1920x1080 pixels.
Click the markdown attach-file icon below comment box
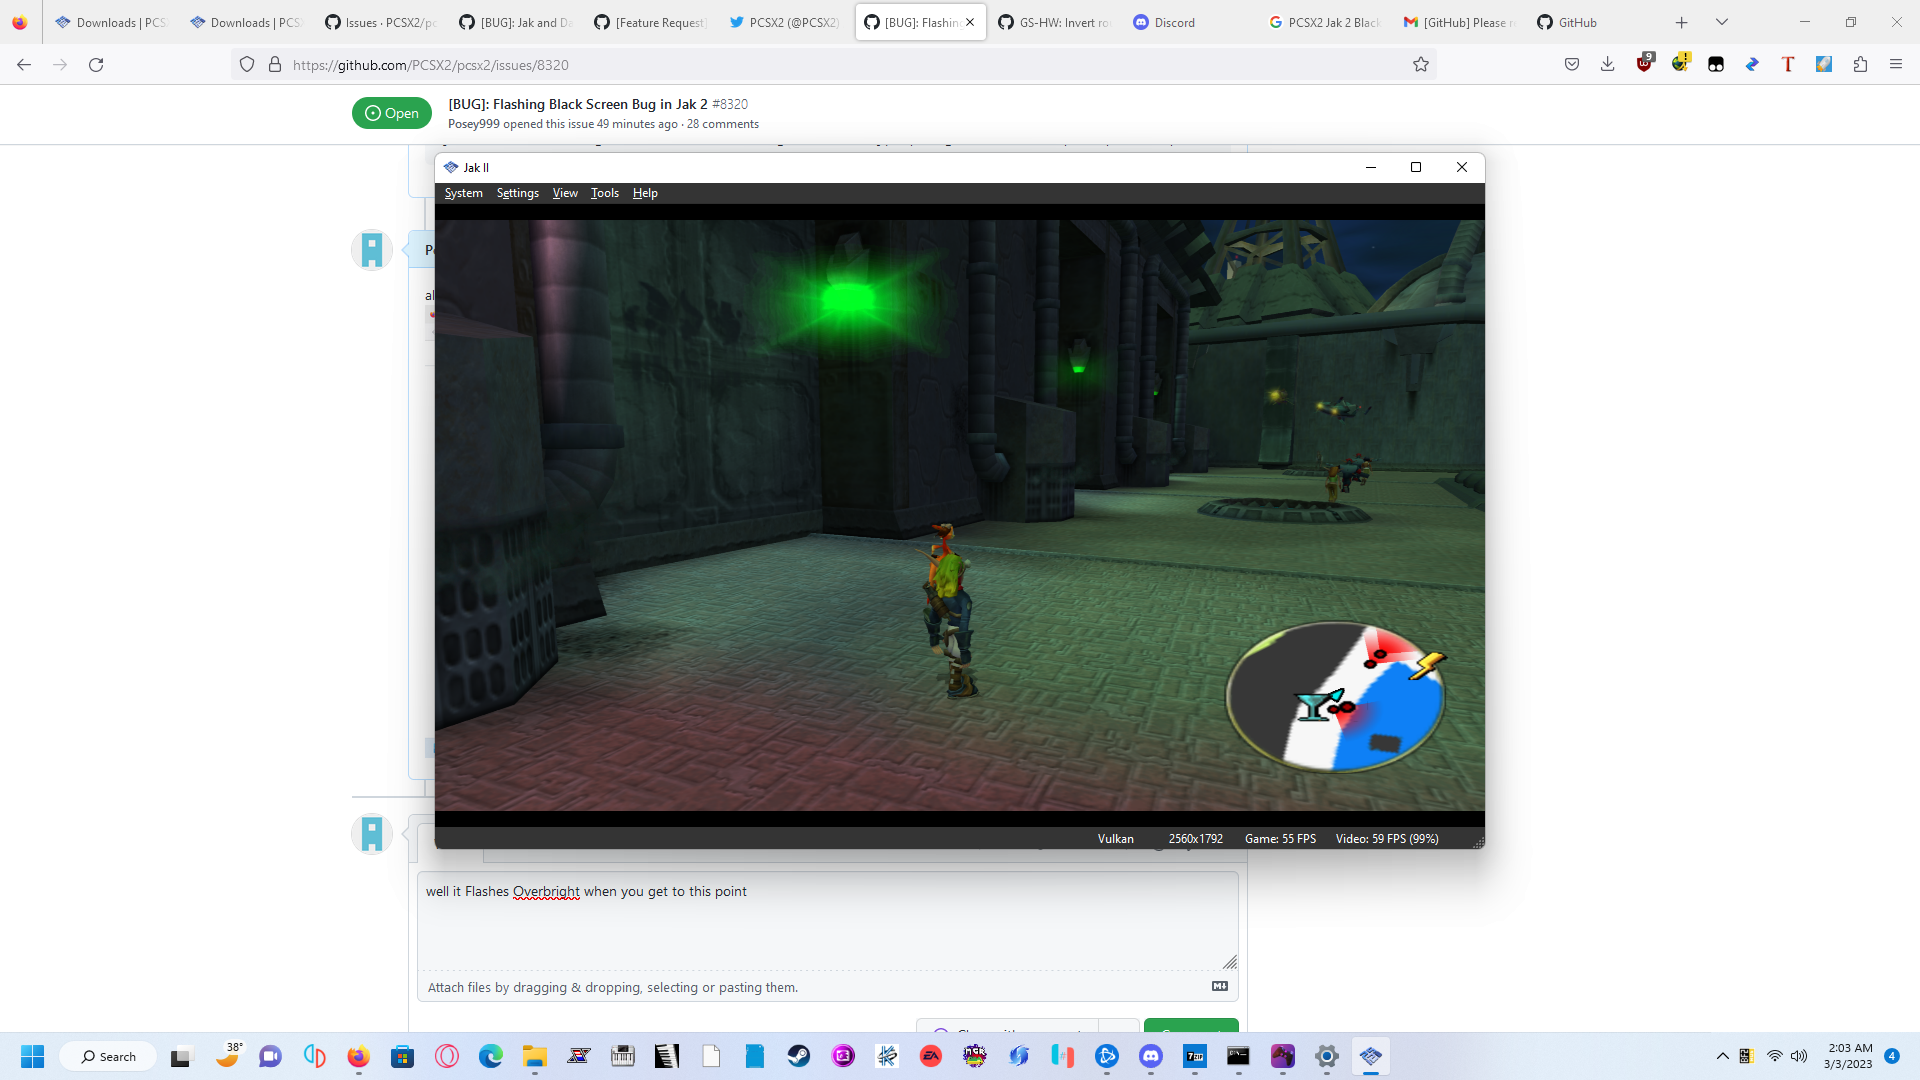pos(1219,986)
